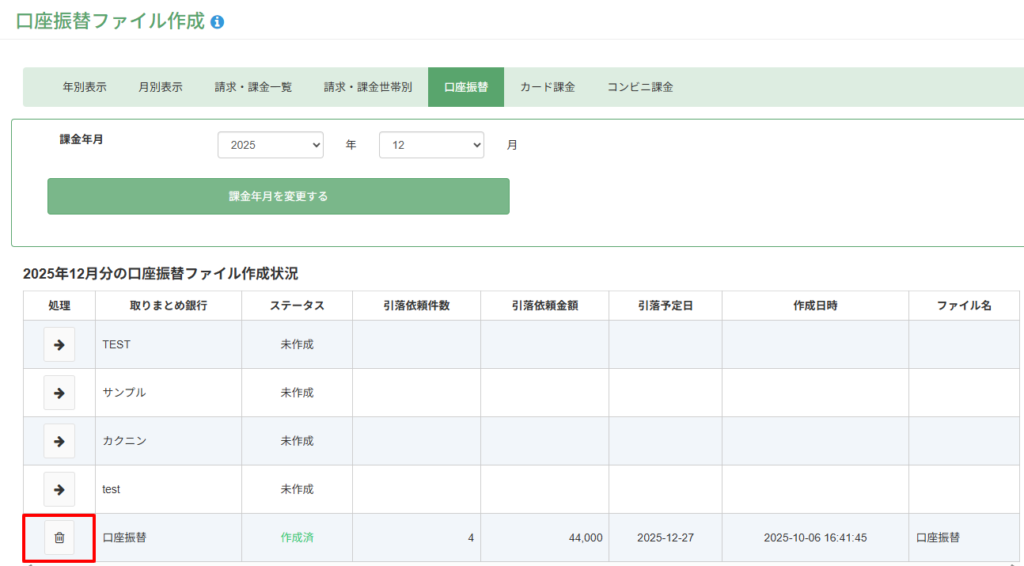Click the 作成済 status text
Viewport: 1024px width, 566px height.
[x=297, y=538]
